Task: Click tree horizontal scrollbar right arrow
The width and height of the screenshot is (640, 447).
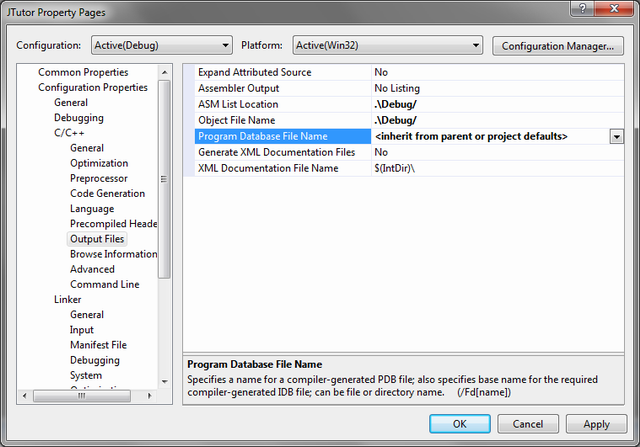Action: tap(149, 396)
